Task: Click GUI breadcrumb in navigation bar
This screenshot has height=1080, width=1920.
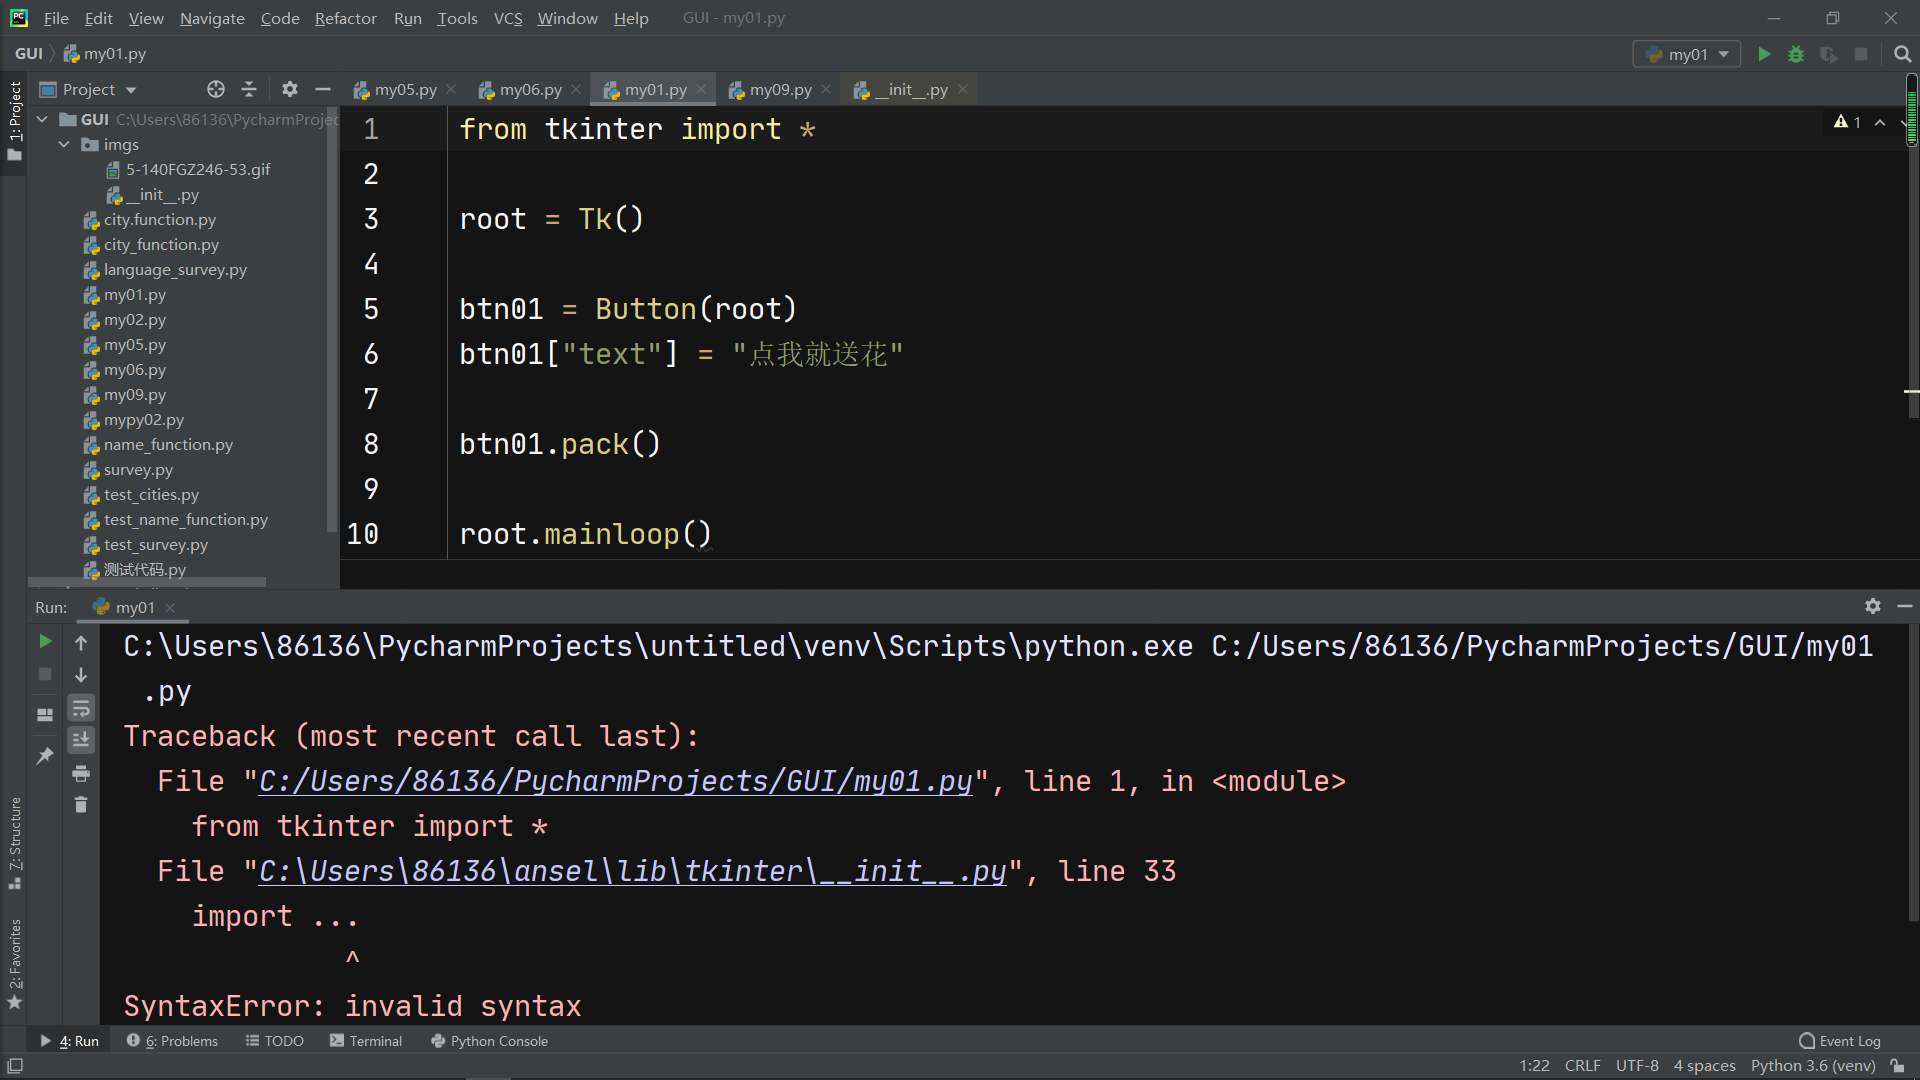Action: click(x=28, y=54)
